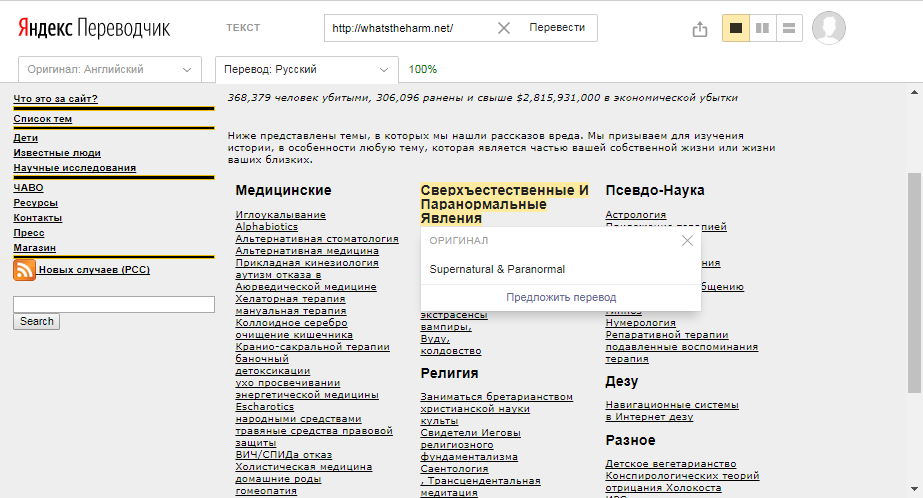Open the Астрология link

click(636, 215)
